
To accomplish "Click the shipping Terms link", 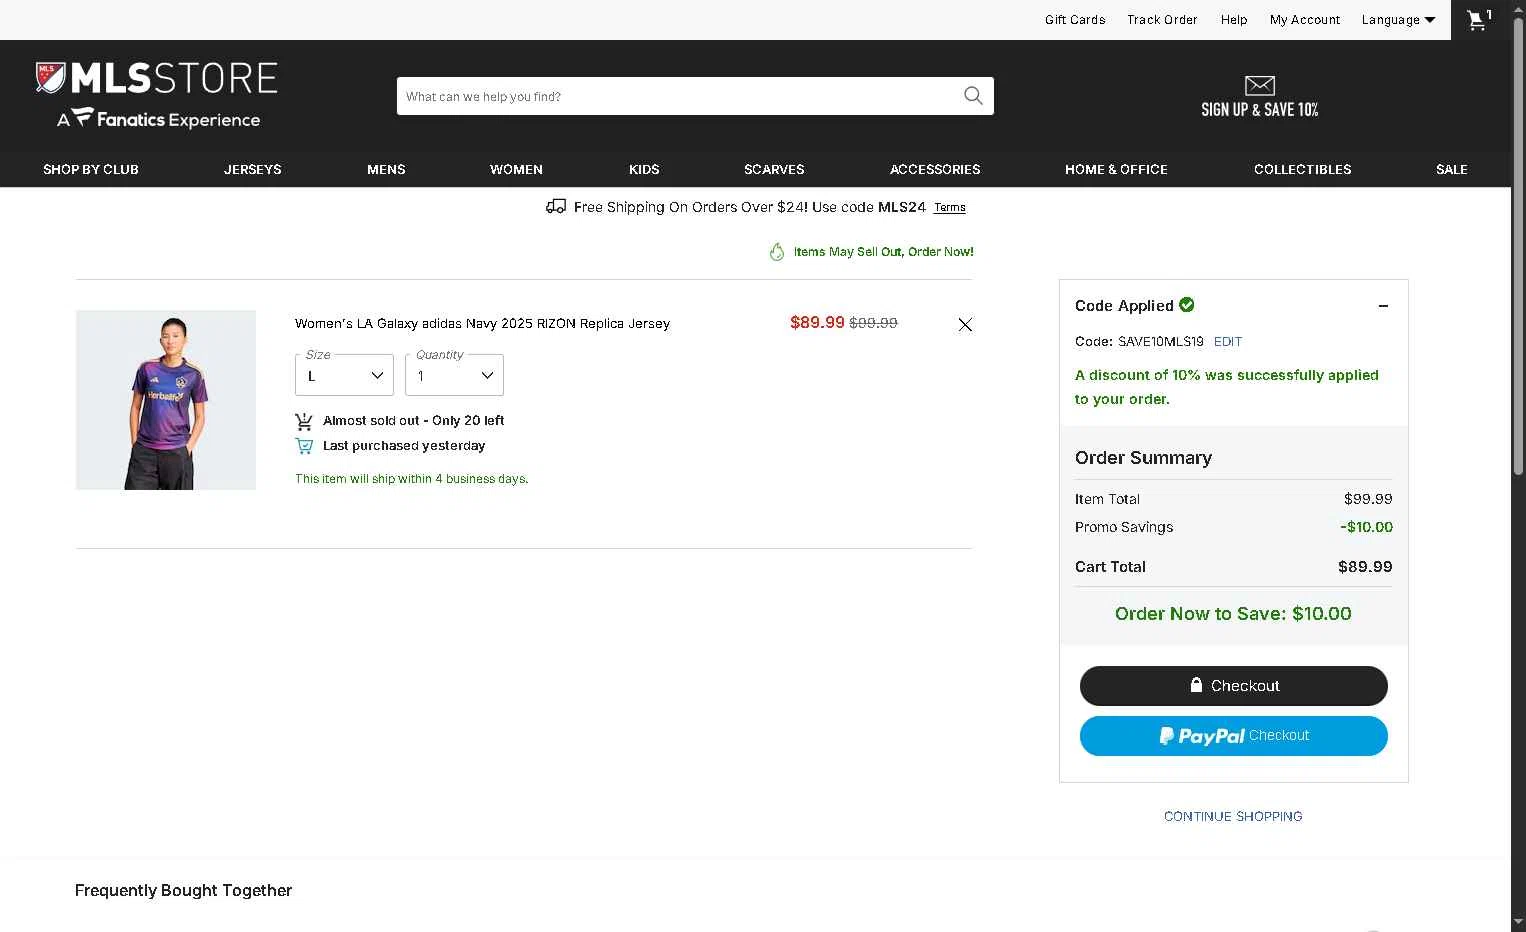I will click(950, 208).
